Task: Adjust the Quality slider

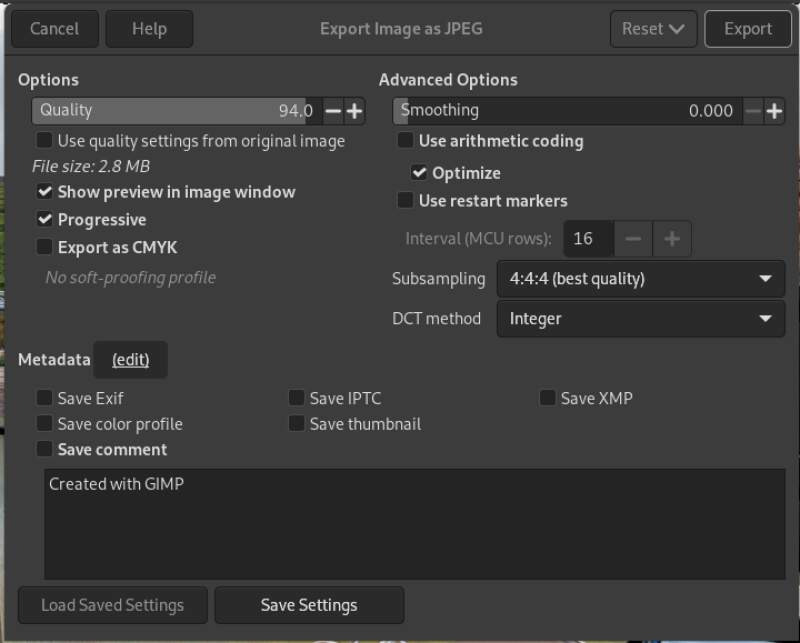Action: pyautogui.click(x=180, y=110)
